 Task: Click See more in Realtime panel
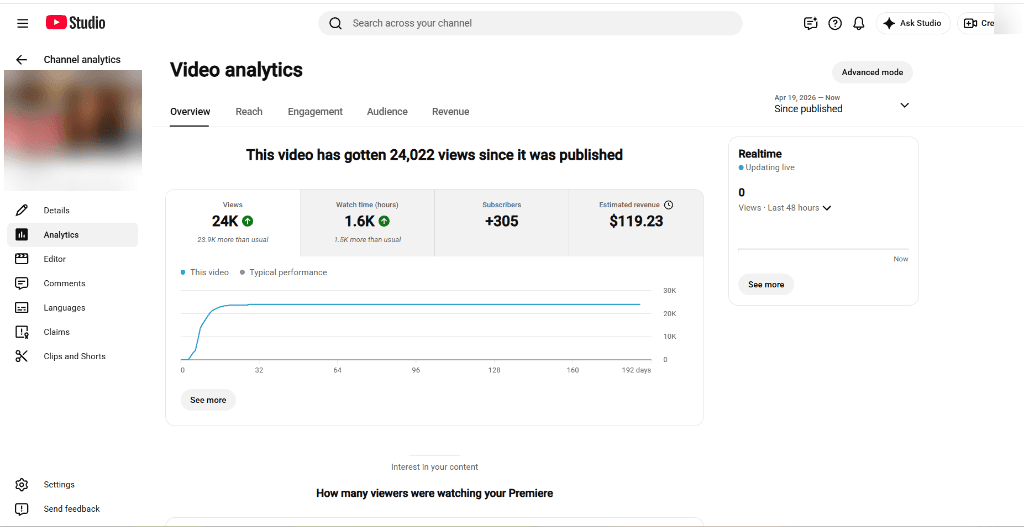coord(766,285)
